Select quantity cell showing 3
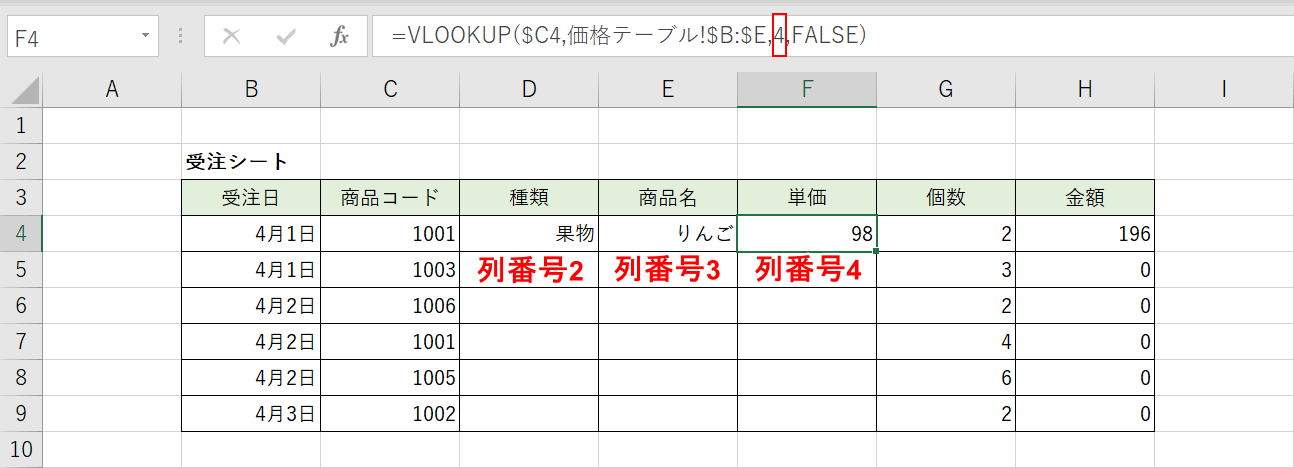Viewport: 1294px width, 468px height. click(946, 270)
